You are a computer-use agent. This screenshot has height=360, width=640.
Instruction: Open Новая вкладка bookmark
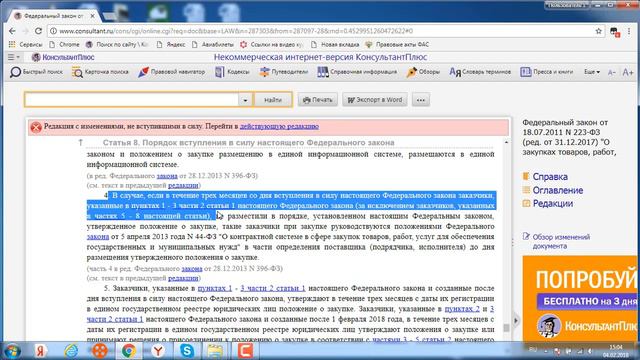335,44
